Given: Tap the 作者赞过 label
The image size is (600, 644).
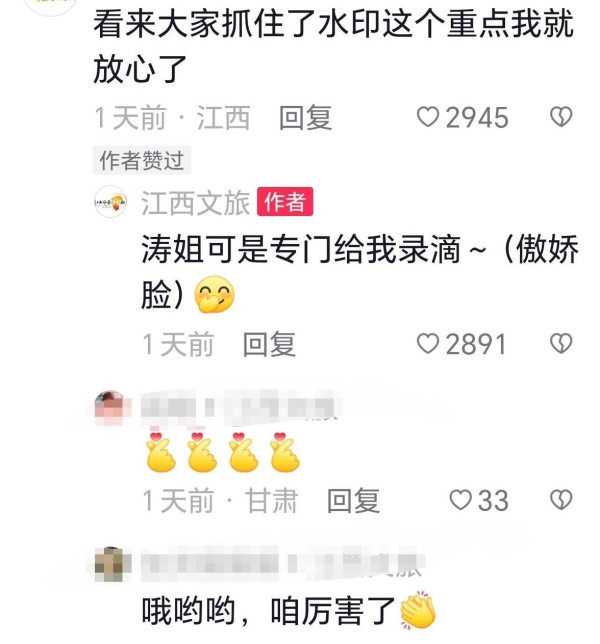Looking at the screenshot, I should click(x=142, y=160).
